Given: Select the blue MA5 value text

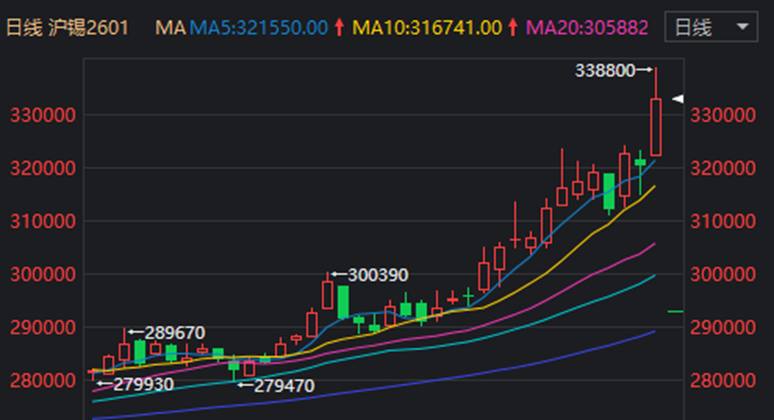Looking at the screenshot, I should click(258, 28).
